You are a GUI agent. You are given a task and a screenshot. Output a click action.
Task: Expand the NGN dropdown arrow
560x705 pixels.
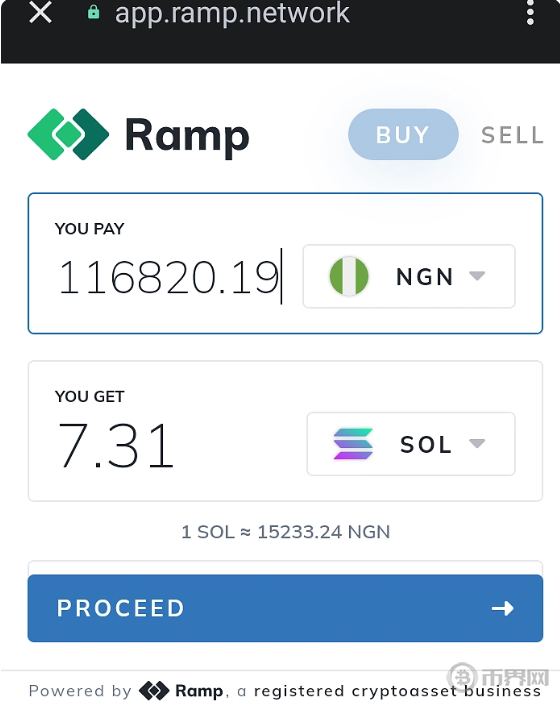point(477,275)
